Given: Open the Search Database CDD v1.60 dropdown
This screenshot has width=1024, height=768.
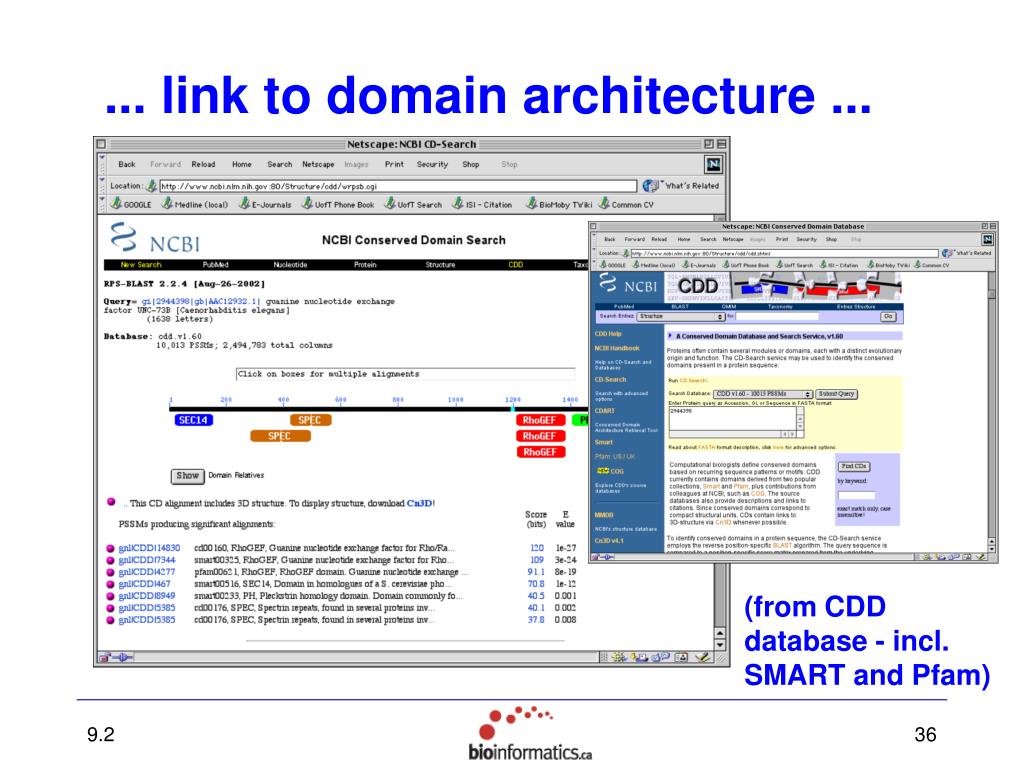Looking at the screenshot, I should click(x=763, y=394).
